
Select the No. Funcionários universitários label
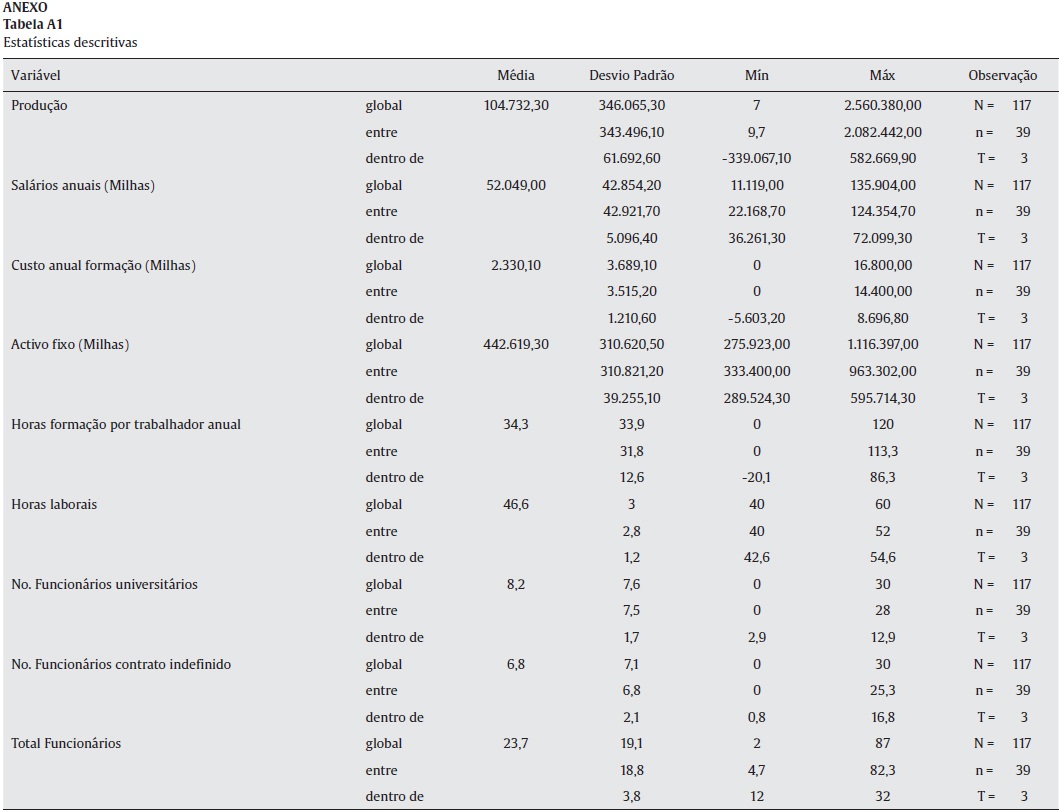tap(104, 584)
